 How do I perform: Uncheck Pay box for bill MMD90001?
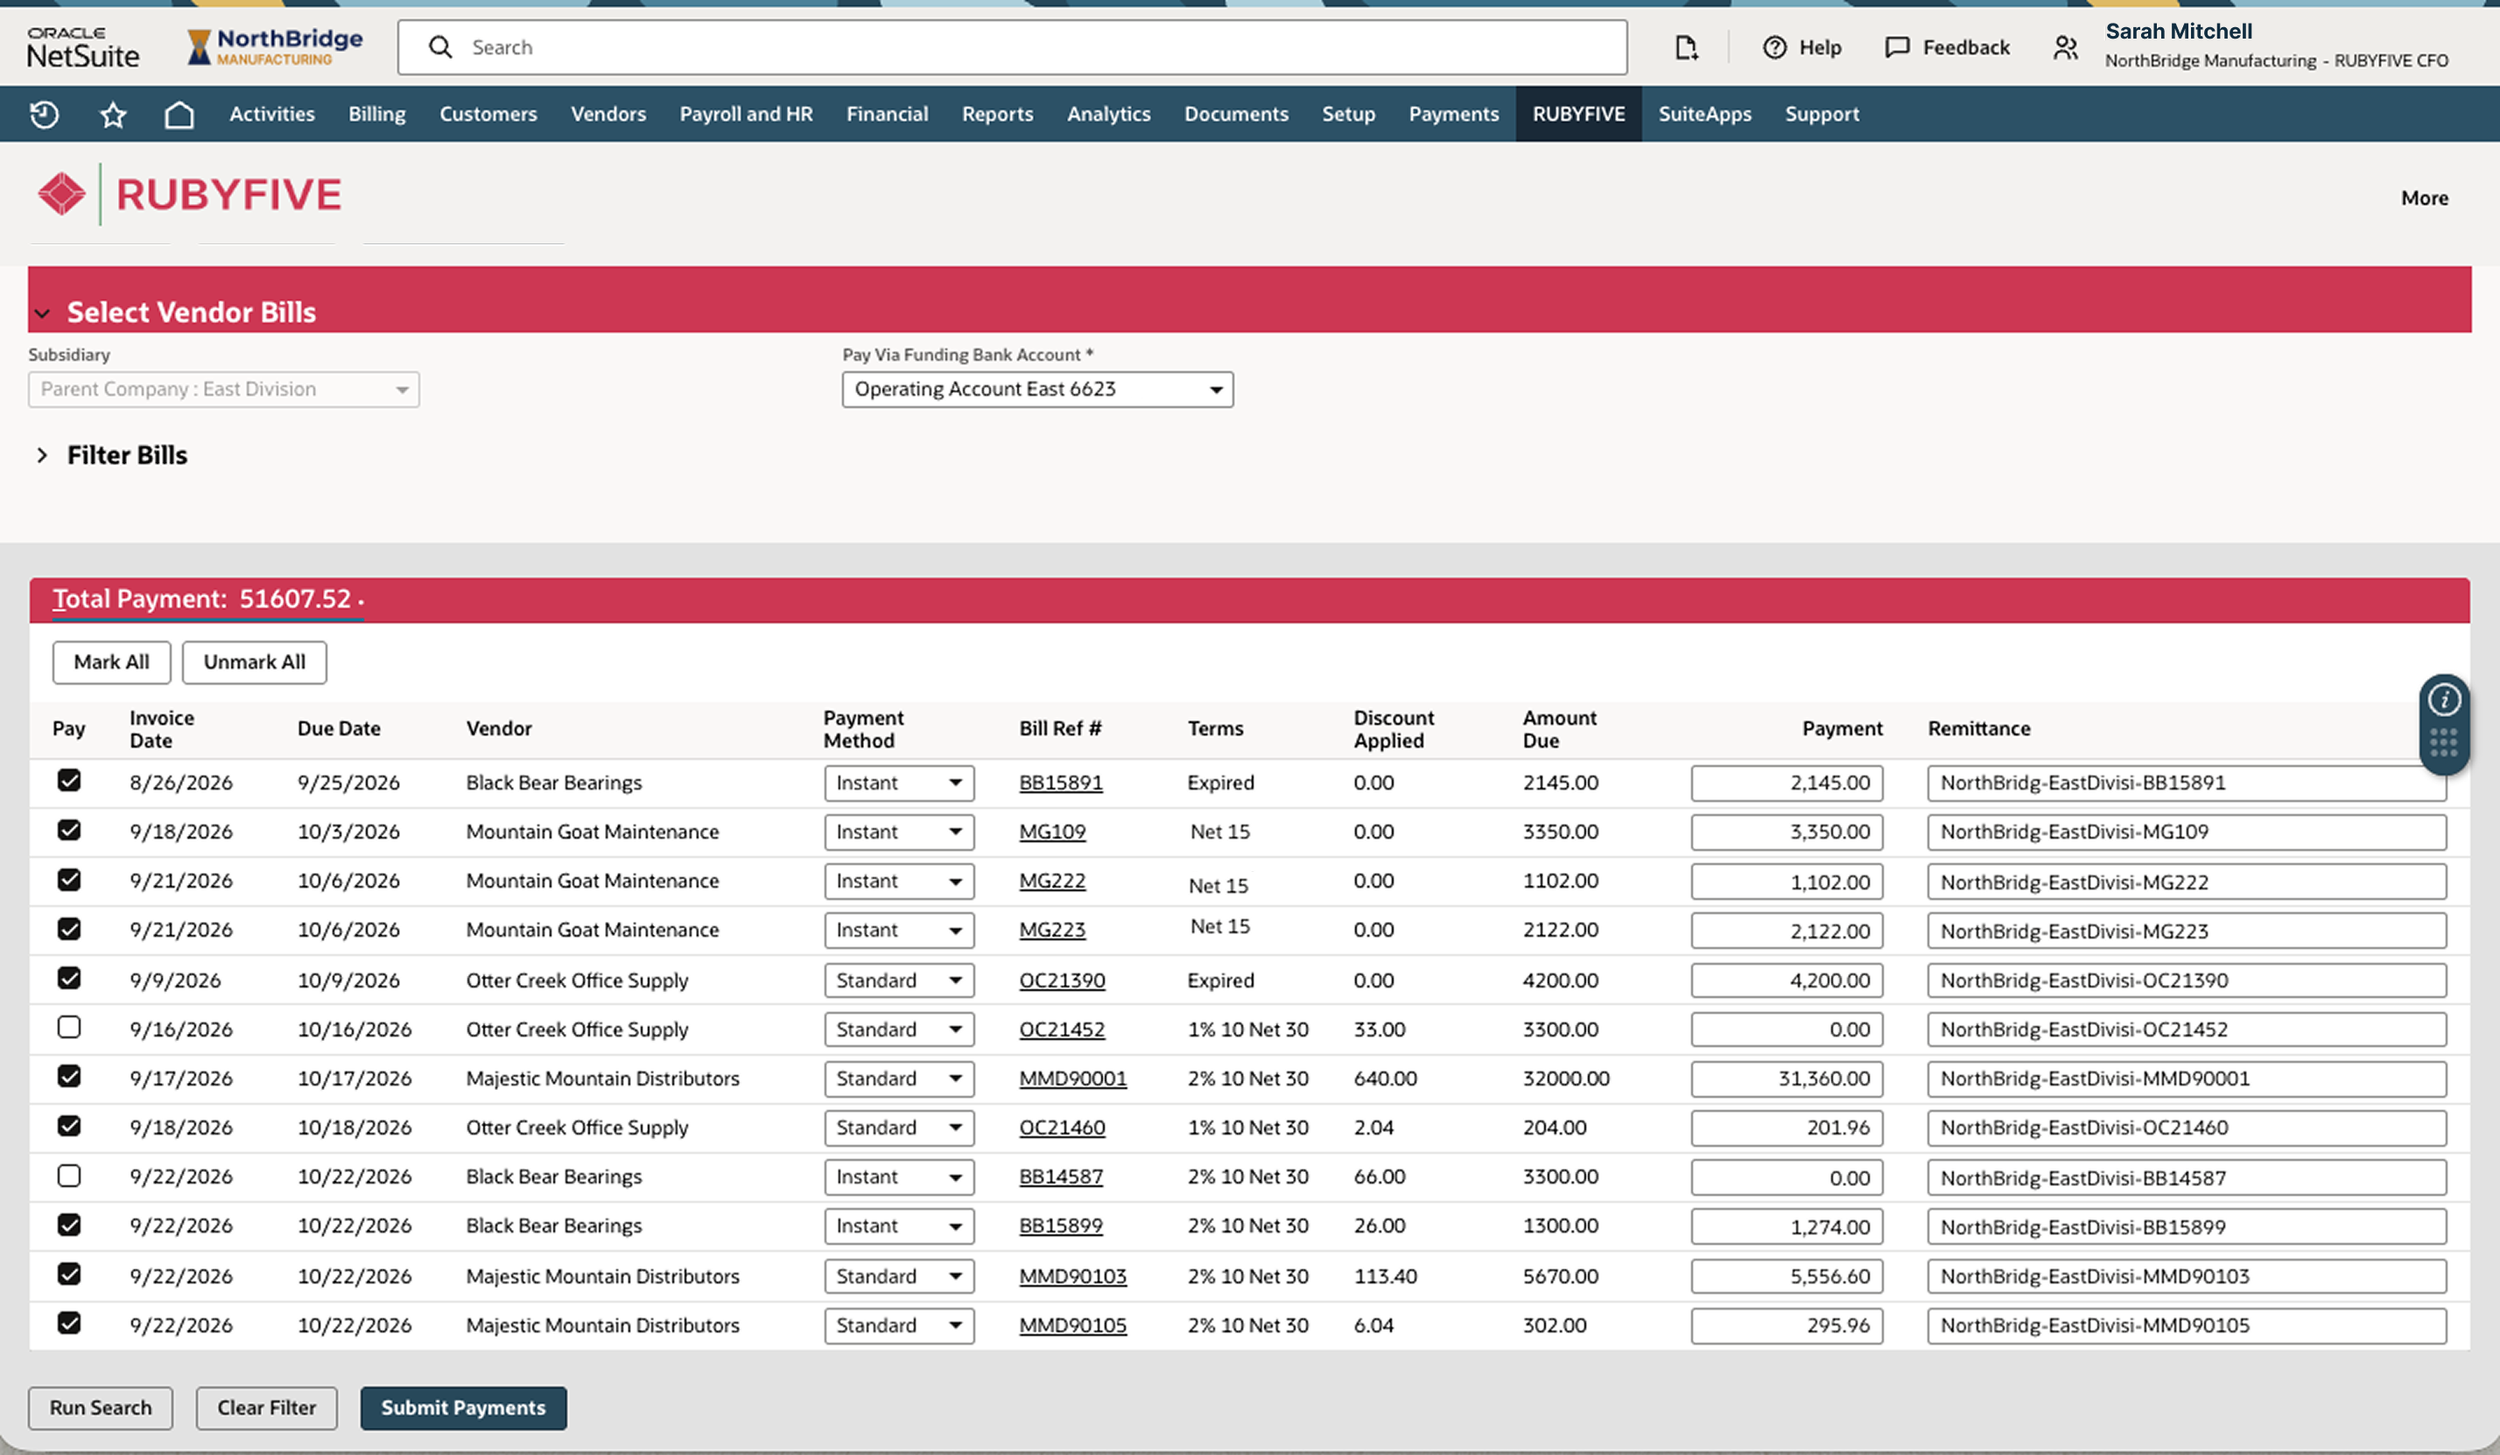(x=69, y=1076)
